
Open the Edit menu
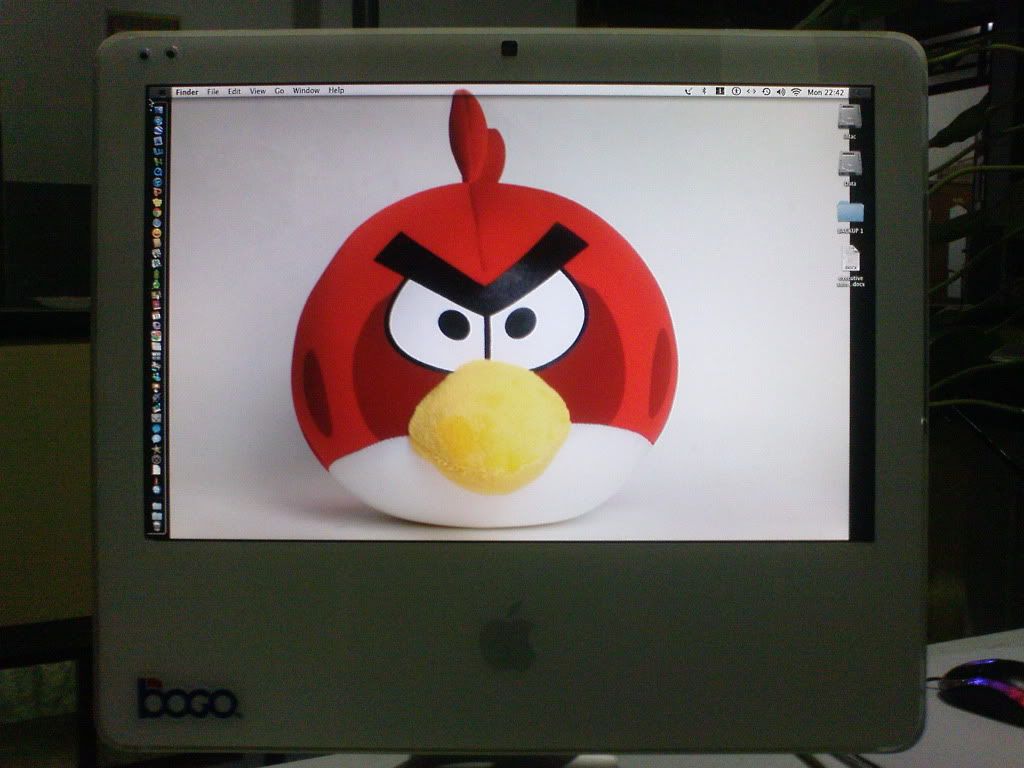234,91
